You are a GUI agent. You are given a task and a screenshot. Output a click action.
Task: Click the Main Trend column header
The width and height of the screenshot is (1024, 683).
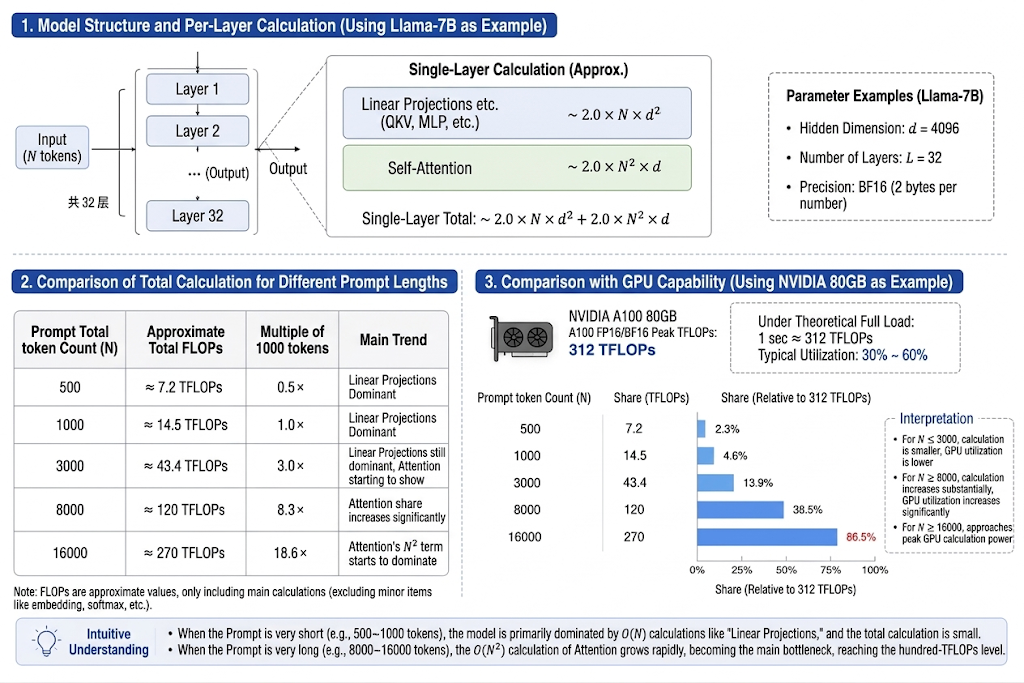(393, 340)
